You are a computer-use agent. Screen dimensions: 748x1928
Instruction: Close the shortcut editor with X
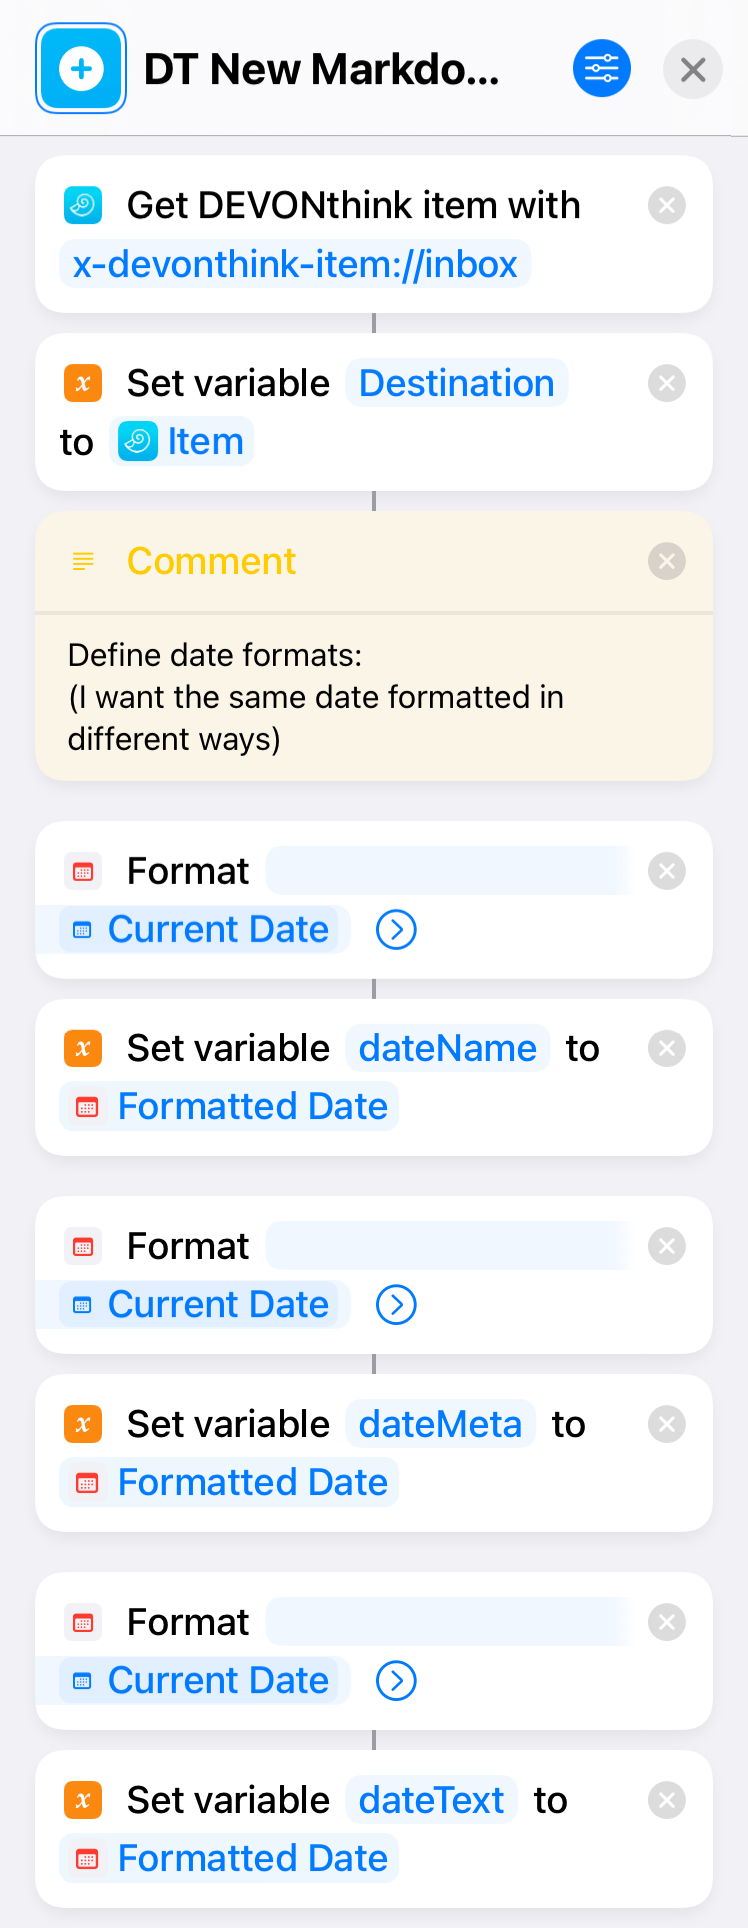tap(693, 69)
